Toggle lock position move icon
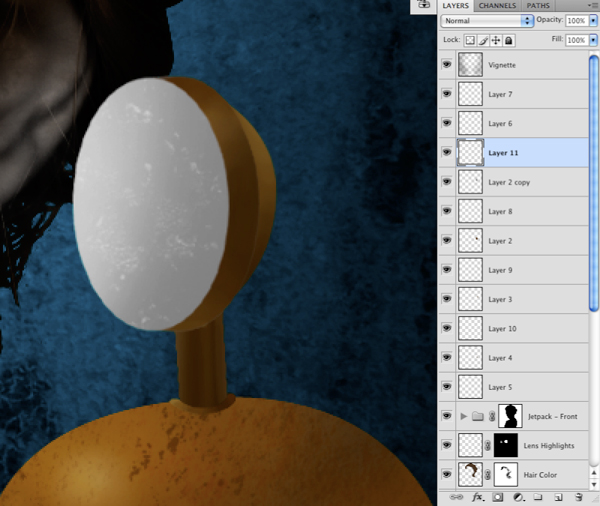 point(496,40)
